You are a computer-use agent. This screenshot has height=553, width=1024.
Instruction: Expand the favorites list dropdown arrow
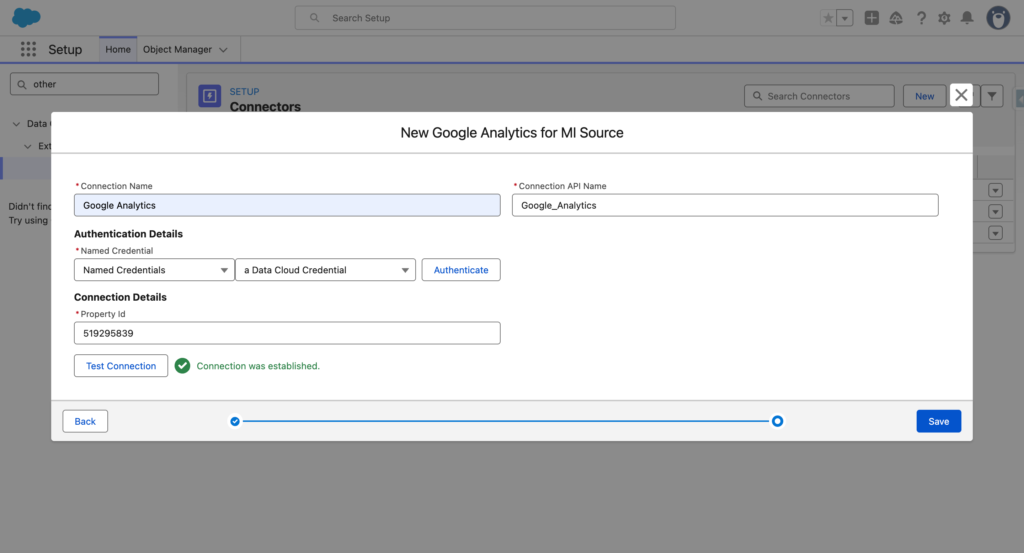(x=846, y=18)
